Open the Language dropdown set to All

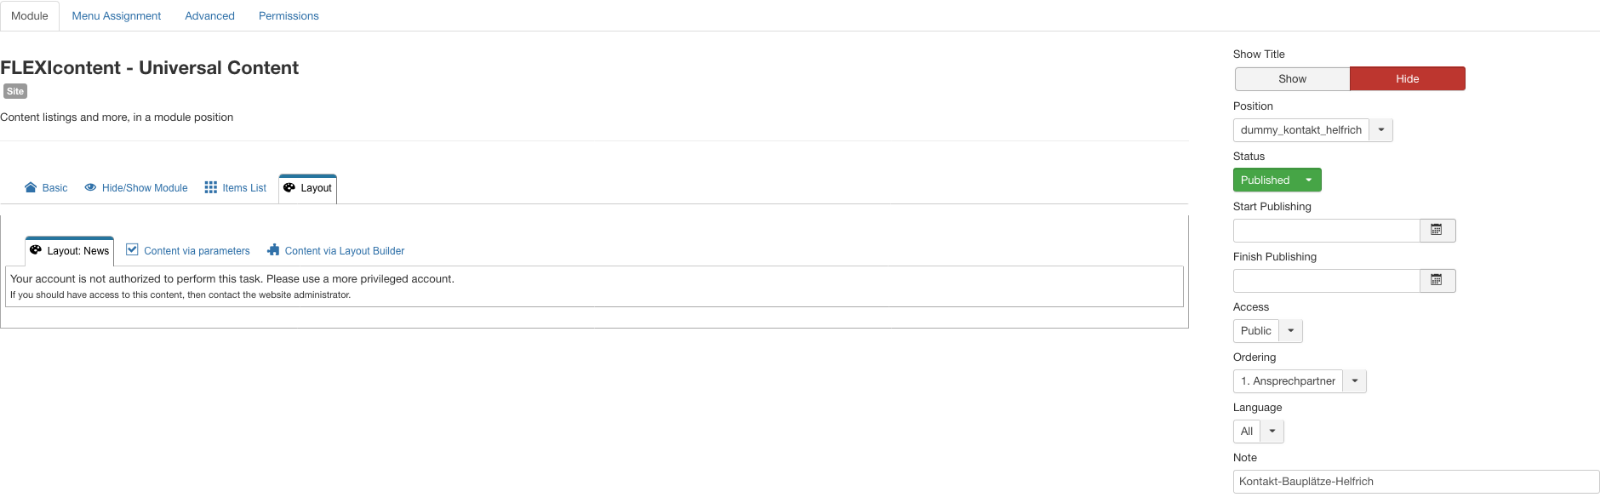click(1258, 431)
